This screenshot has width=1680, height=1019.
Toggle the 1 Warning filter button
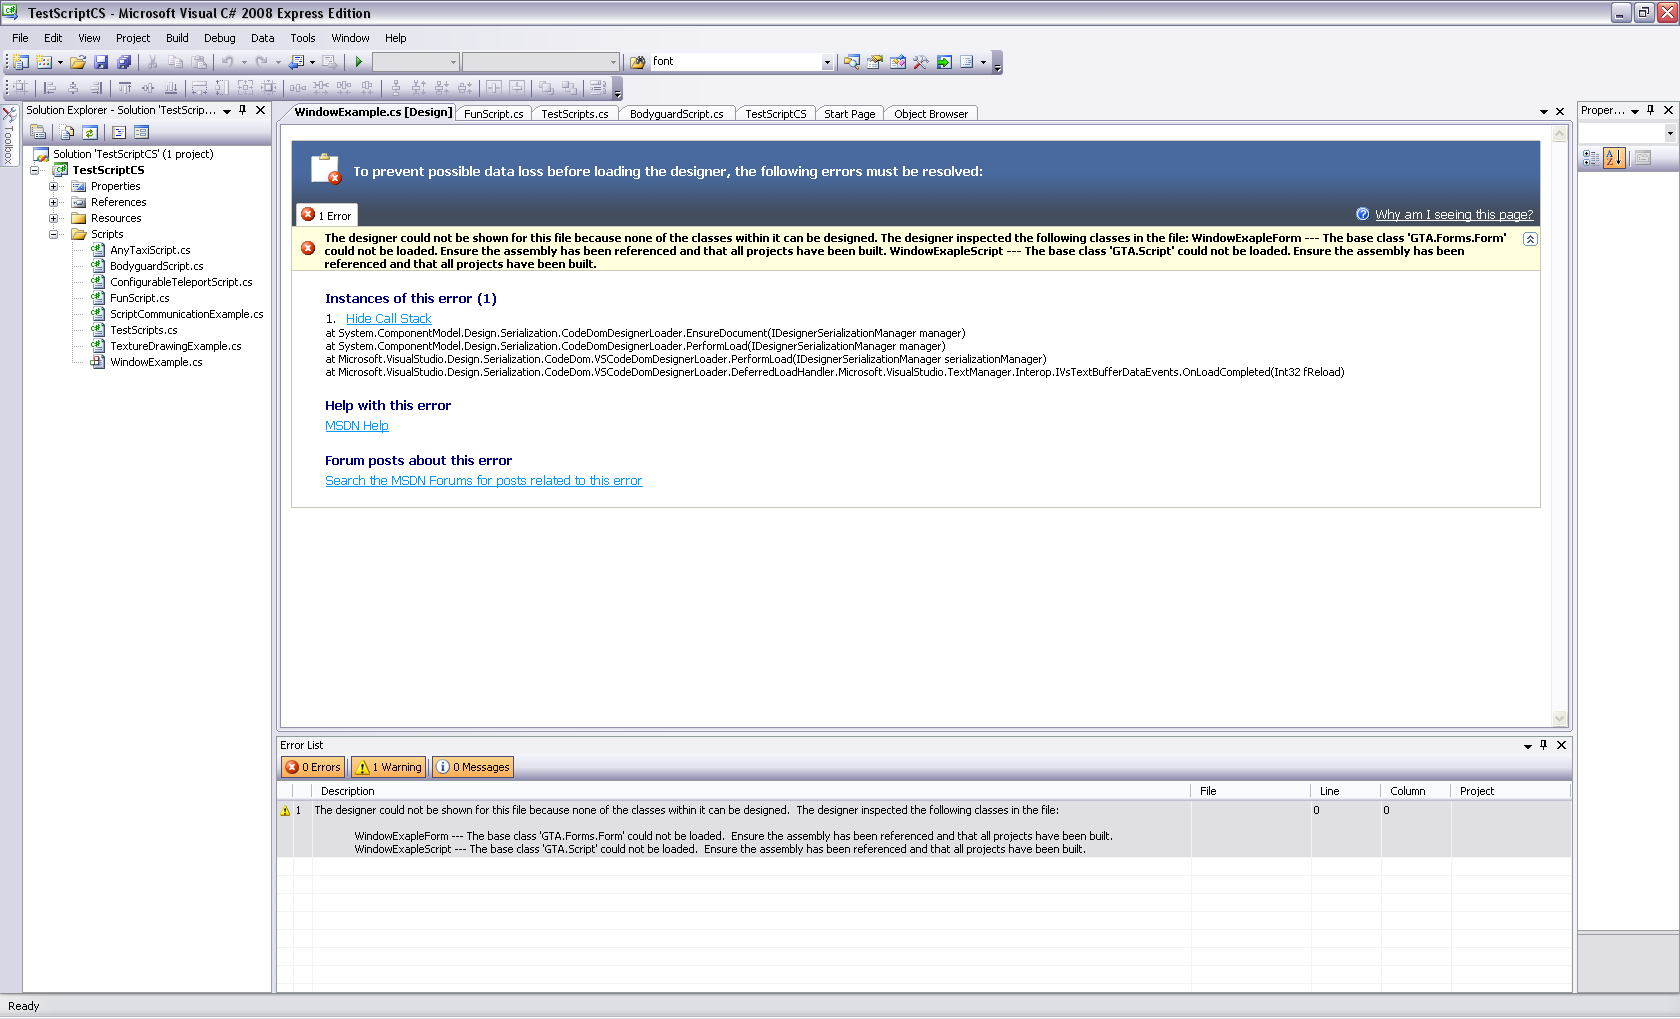tap(389, 767)
